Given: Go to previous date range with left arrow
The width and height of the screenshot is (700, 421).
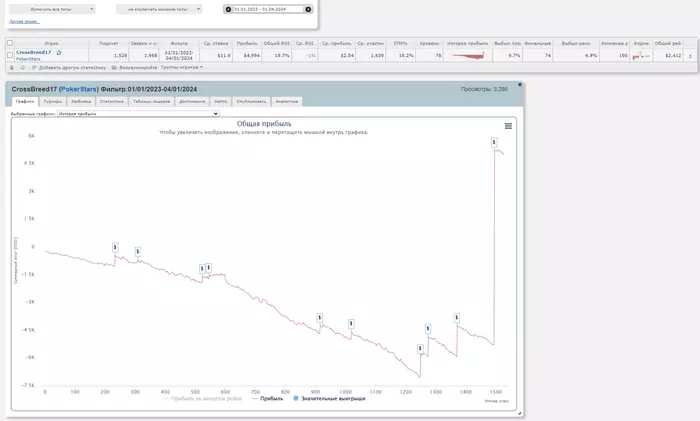Looking at the screenshot, I should tap(228, 9).
